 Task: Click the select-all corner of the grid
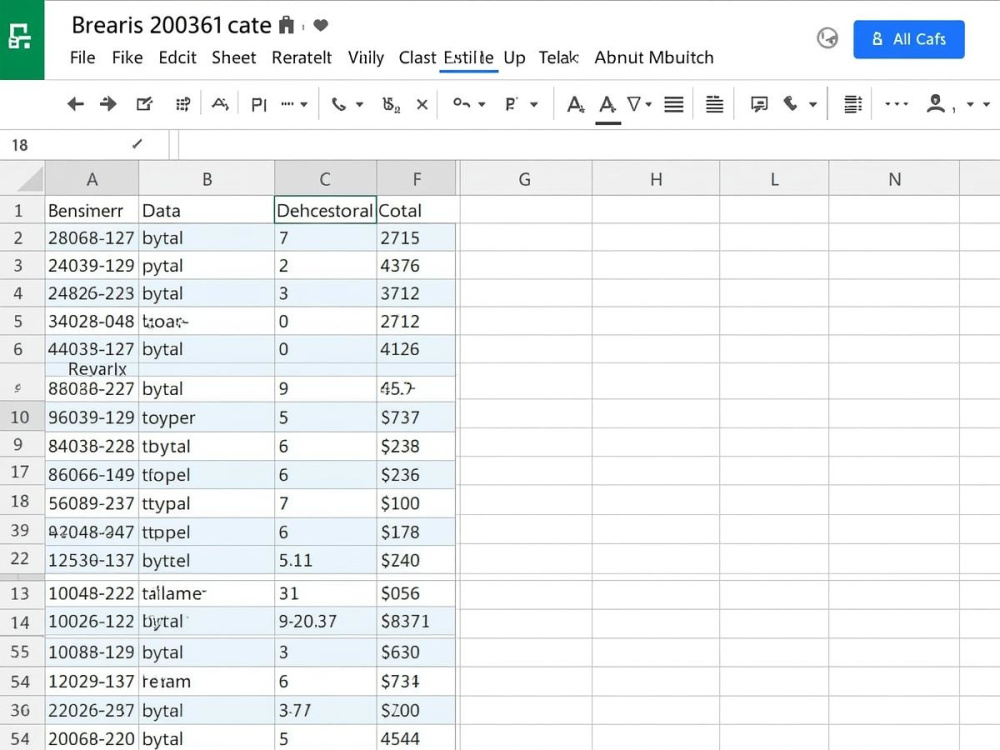pyautogui.click(x=22, y=179)
